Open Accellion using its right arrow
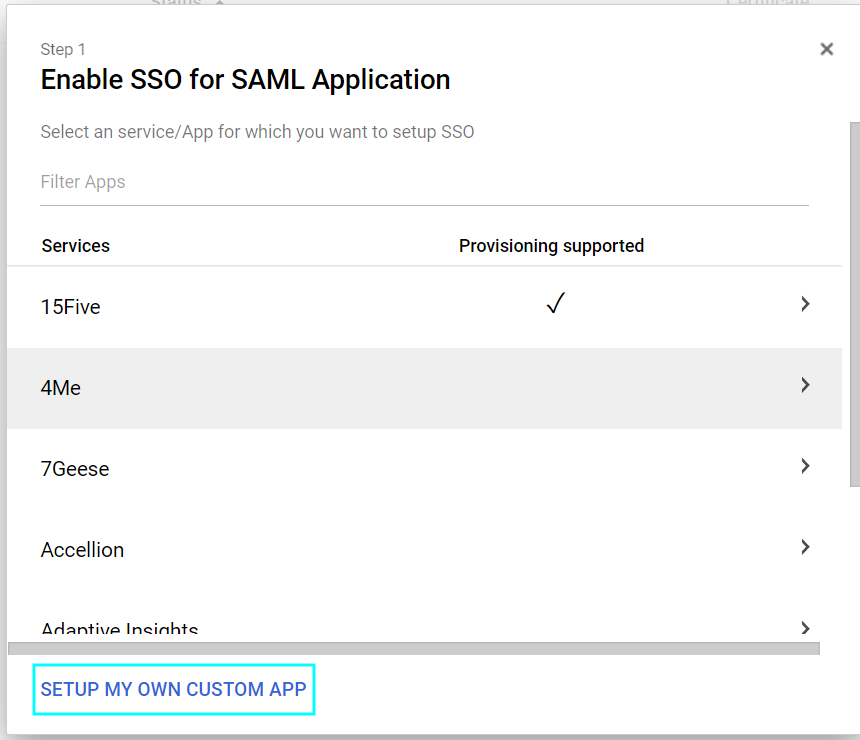The height and width of the screenshot is (740, 860). 805,547
